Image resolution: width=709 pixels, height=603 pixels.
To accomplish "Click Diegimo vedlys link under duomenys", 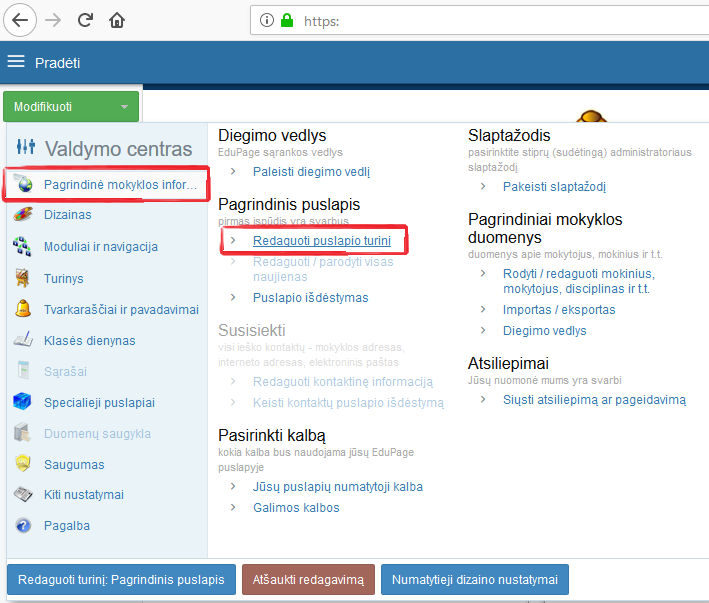I will 545,330.
